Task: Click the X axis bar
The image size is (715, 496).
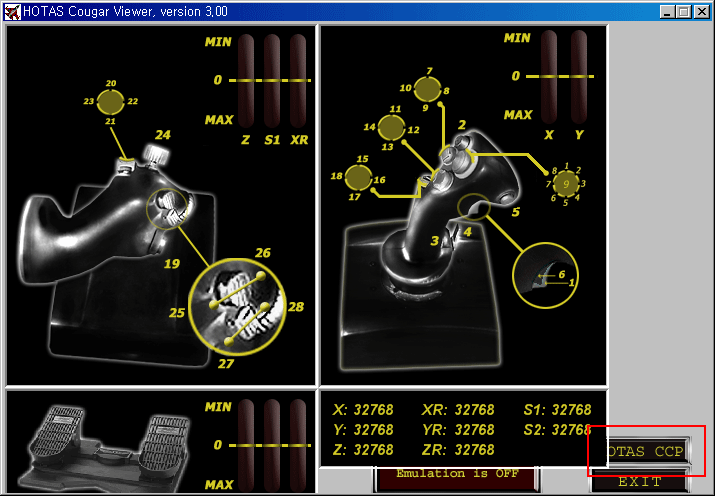Action: [x=549, y=77]
